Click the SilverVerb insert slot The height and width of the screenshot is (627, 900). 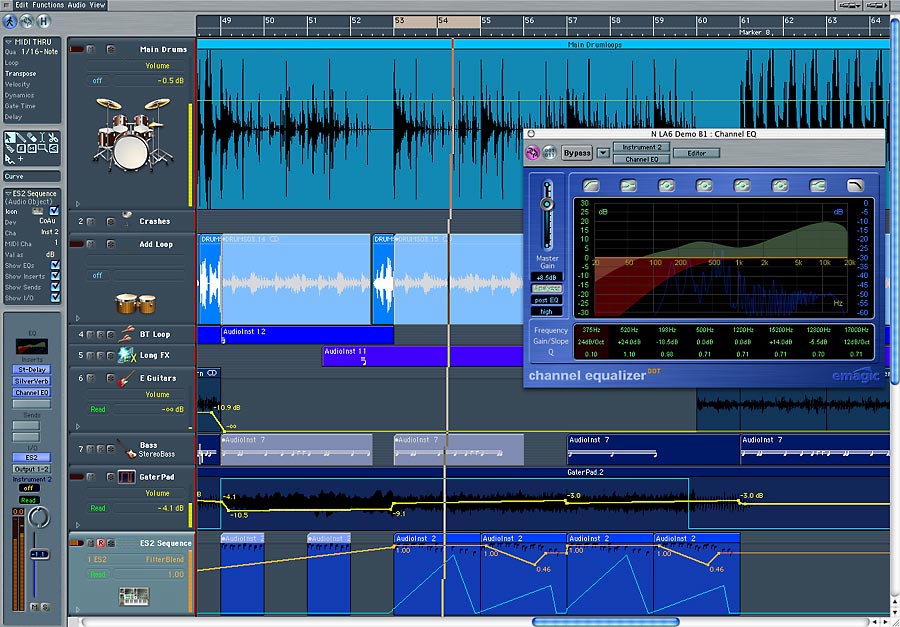pyautogui.click(x=32, y=381)
